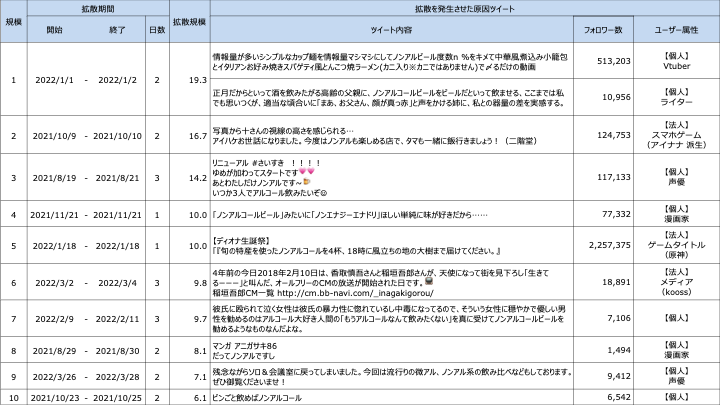Click the ユーザー属性 column header
The width and height of the screenshot is (720, 405).
pos(676,29)
